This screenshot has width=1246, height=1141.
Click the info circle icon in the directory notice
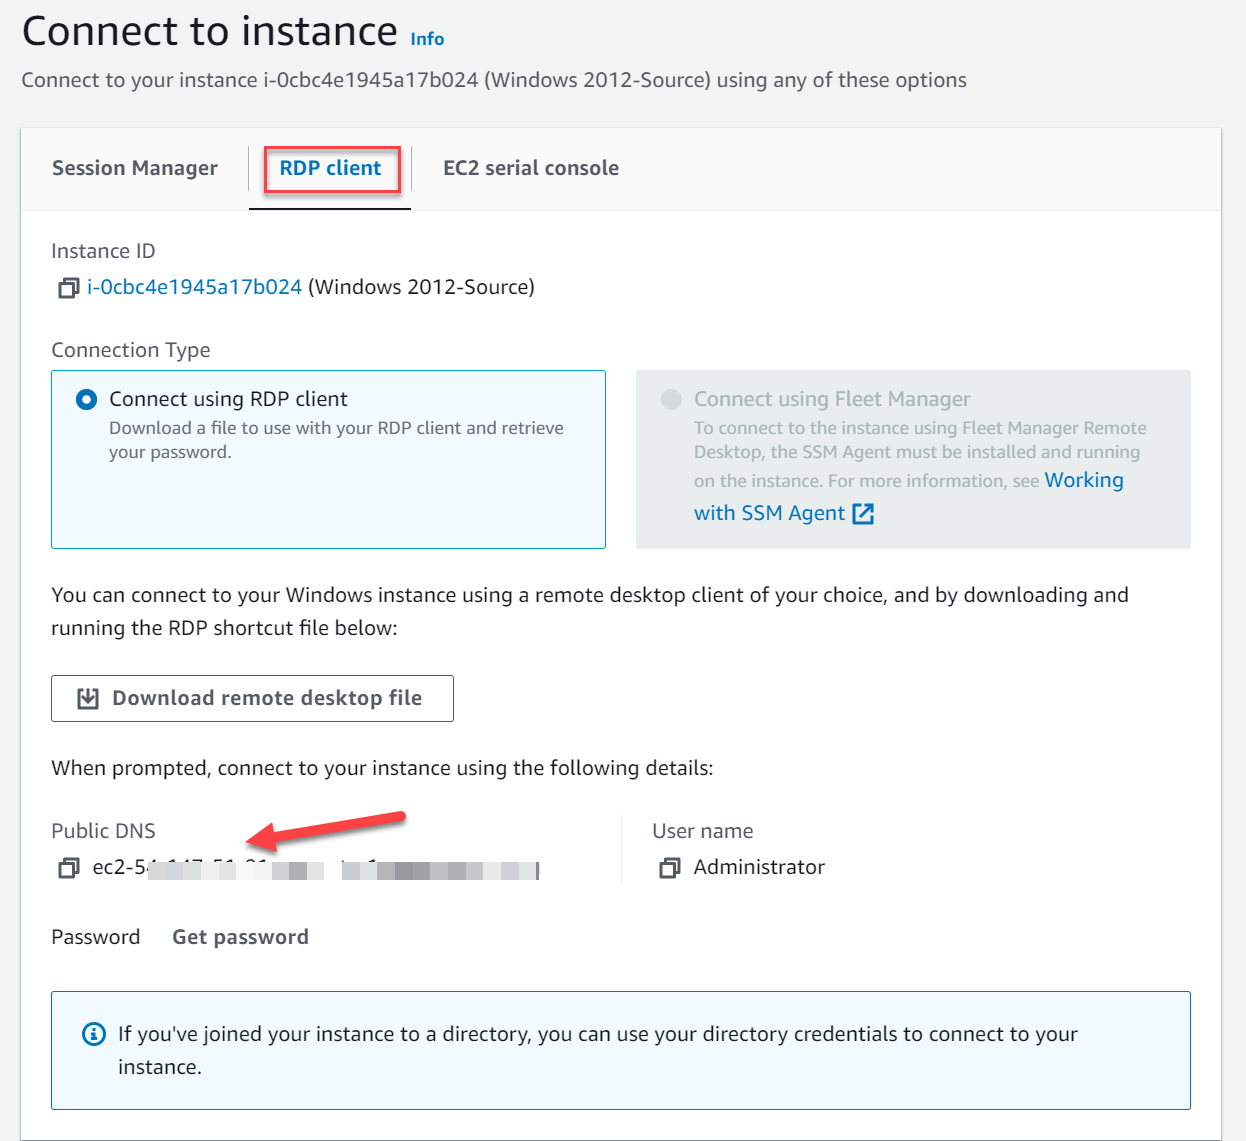[x=93, y=1034]
